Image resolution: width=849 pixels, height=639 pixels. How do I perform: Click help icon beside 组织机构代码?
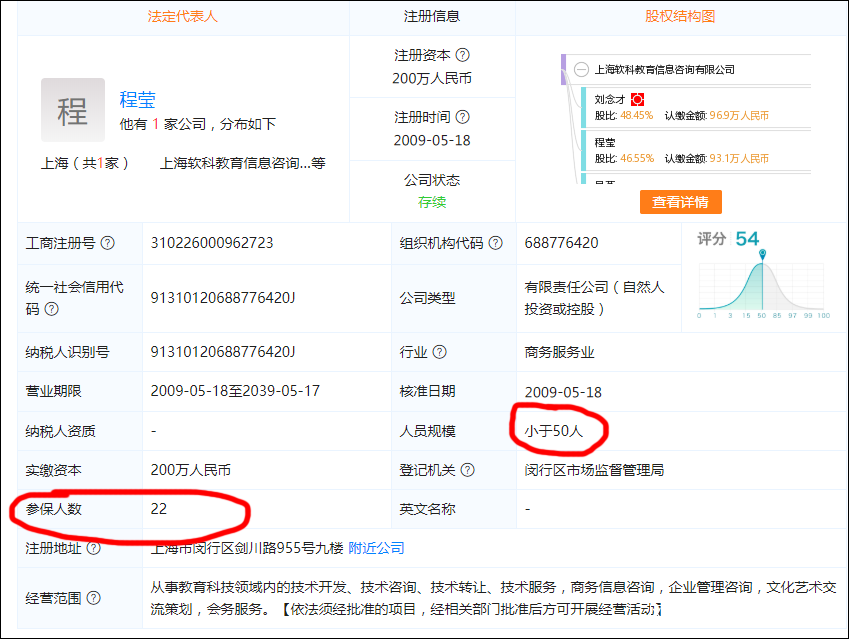pyautogui.click(x=495, y=243)
